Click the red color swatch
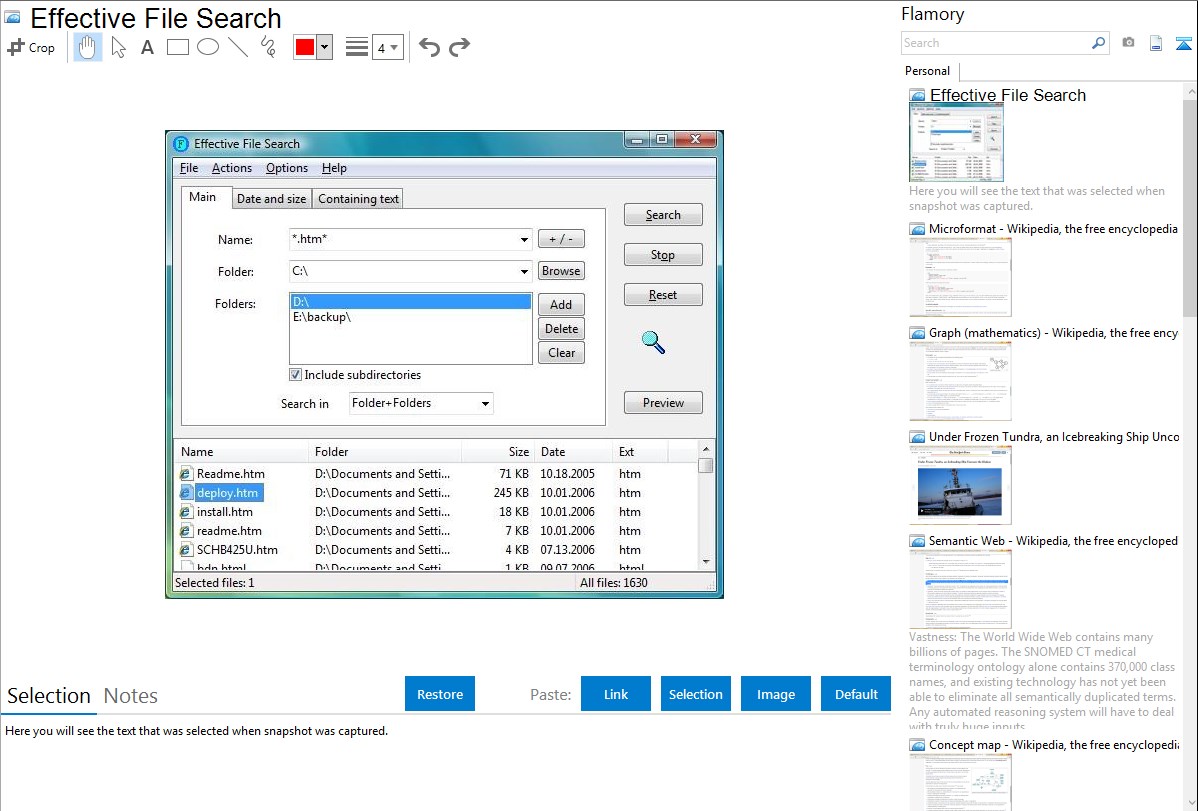This screenshot has height=811, width=1198. point(305,47)
